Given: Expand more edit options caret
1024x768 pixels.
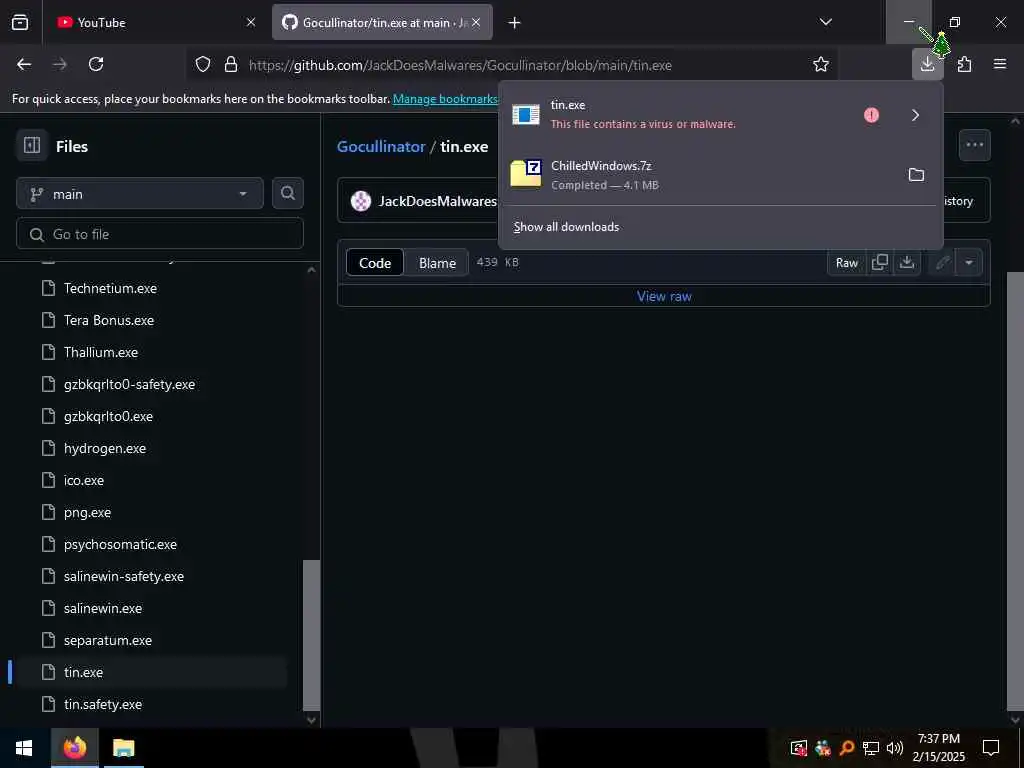Looking at the screenshot, I should 968,263.
